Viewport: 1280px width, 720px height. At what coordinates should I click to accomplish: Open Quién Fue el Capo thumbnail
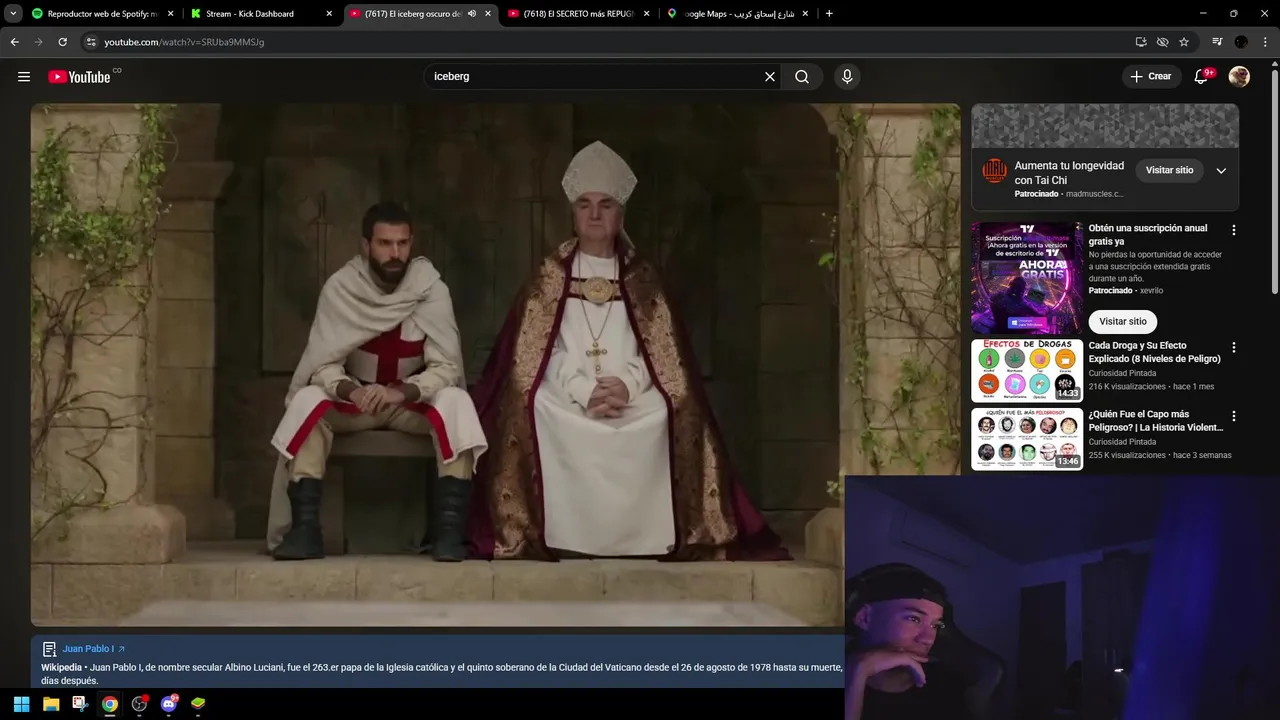coord(1027,439)
